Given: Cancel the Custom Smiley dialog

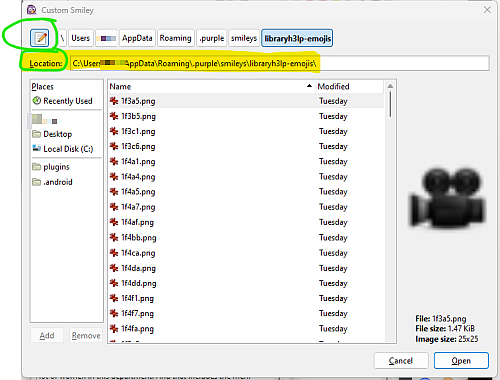Looking at the screenshot, I should point(401,361).
